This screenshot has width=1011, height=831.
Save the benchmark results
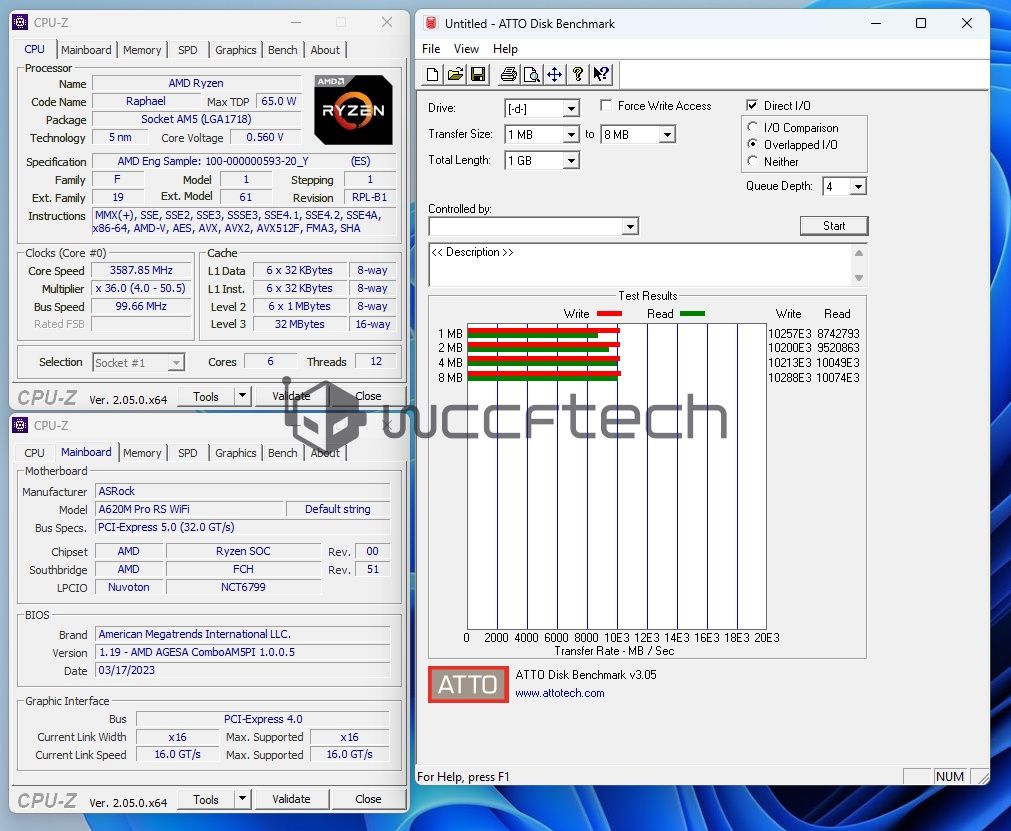coord(479,73)
